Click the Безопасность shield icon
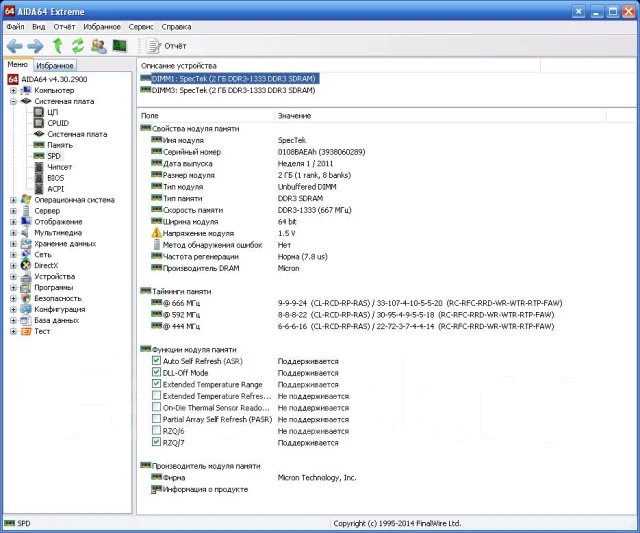This screenshot has width=640, height=533. (26, 298)
